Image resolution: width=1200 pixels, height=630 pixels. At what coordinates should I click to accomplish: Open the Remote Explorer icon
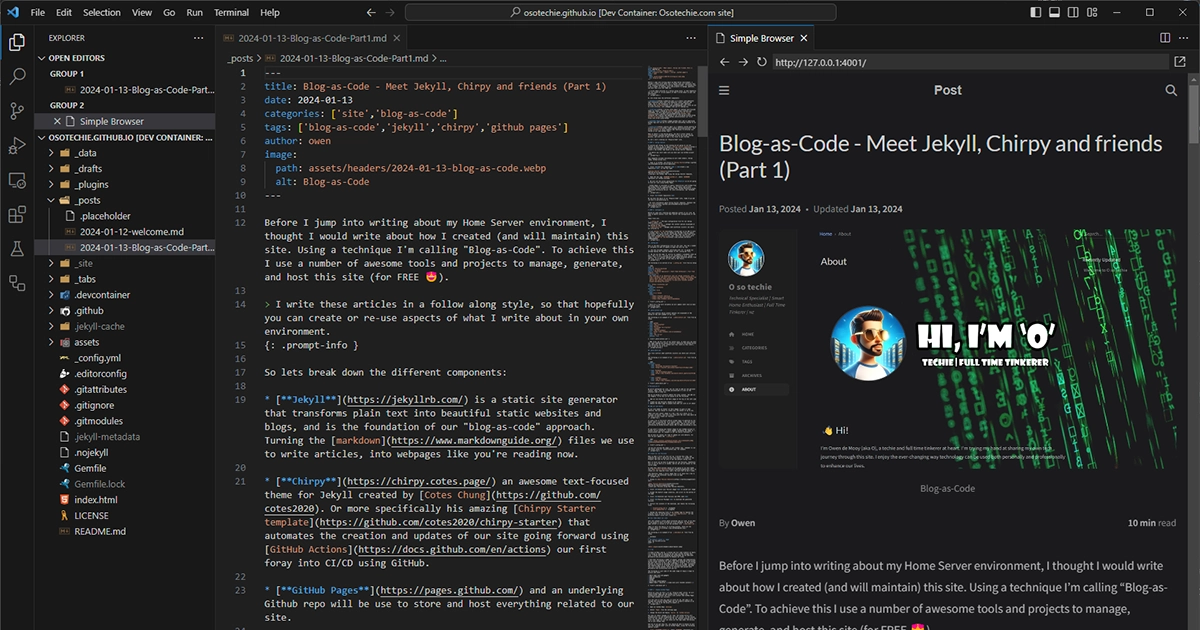click(17, 180)
